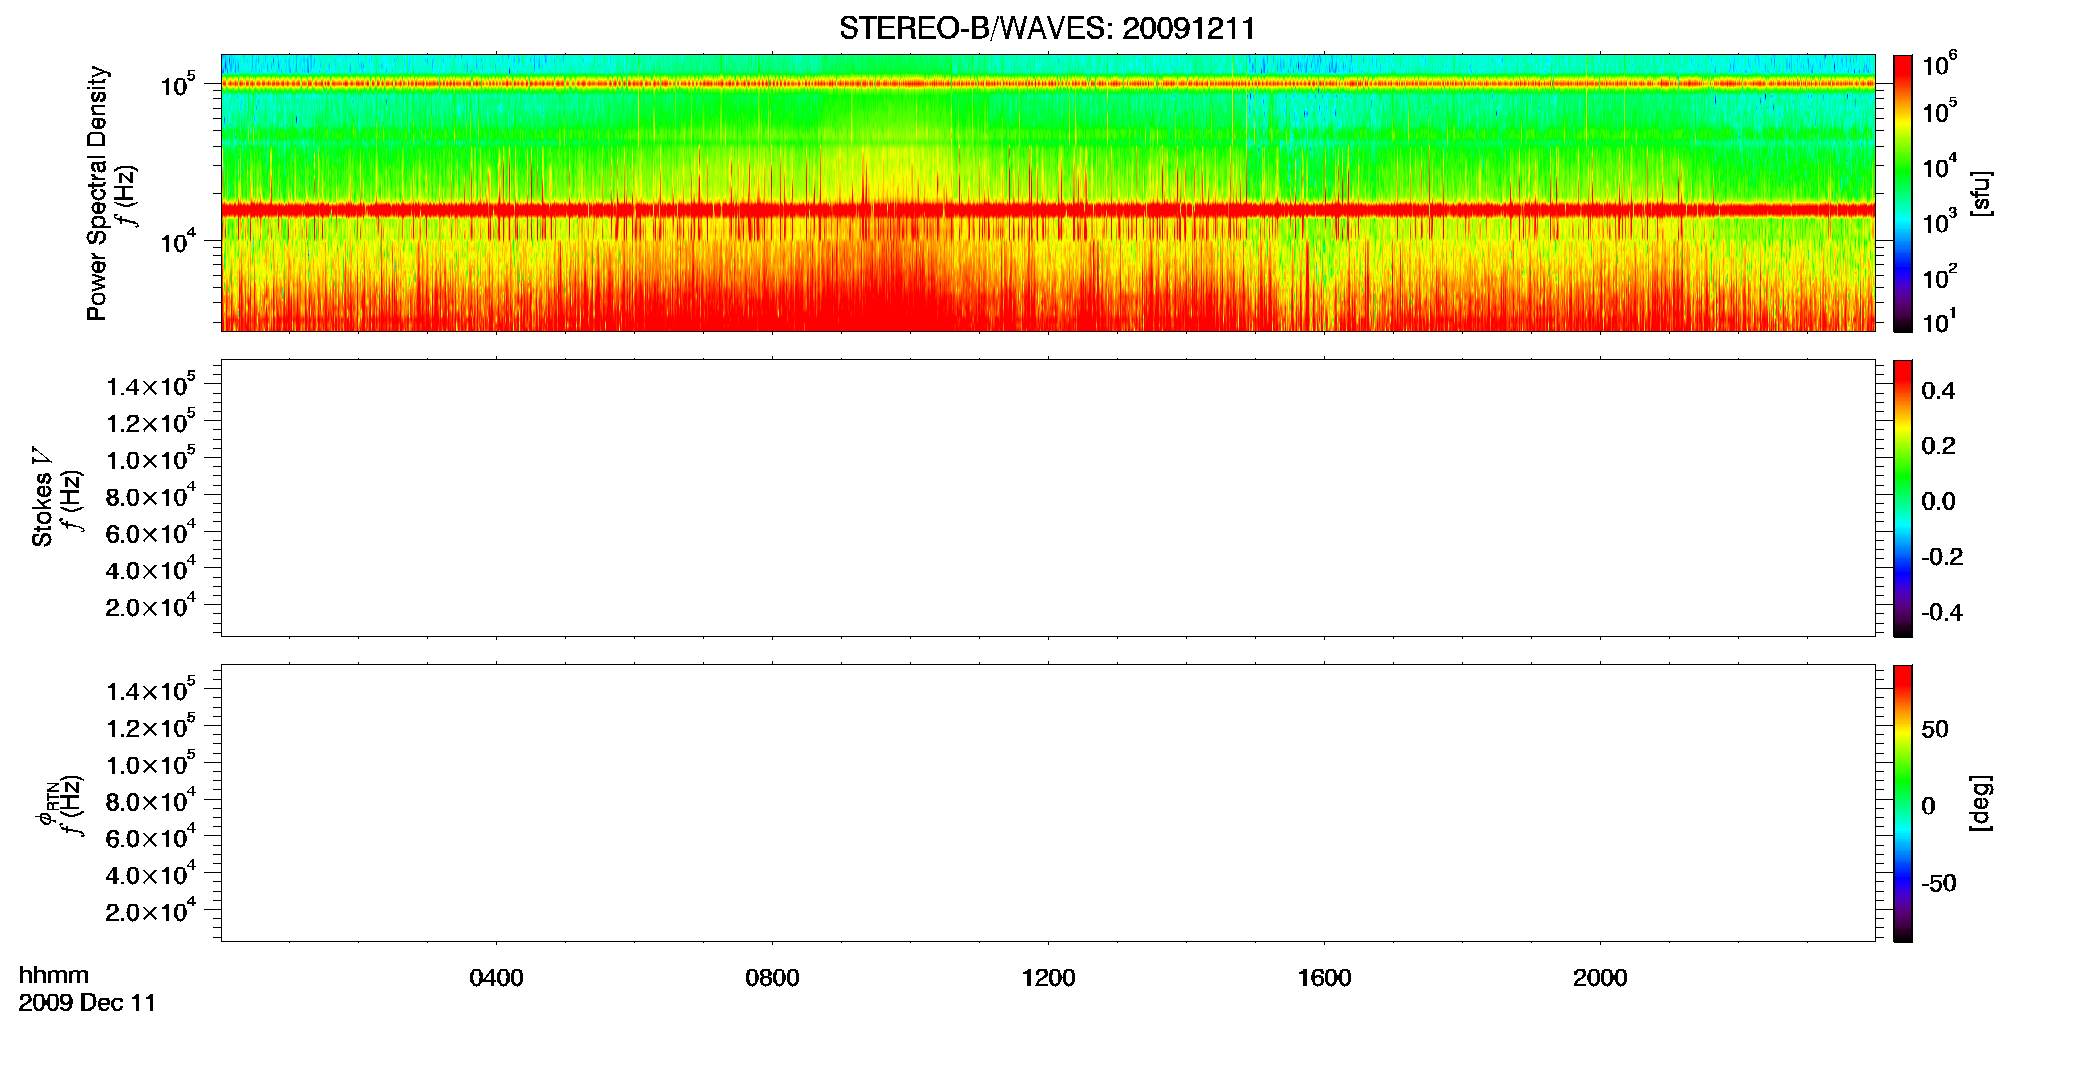The height and width of the screenshot is (1080, 2096).
Task: Click the phi RTN degrees color bar
Action: click(x=1903, y=803)
